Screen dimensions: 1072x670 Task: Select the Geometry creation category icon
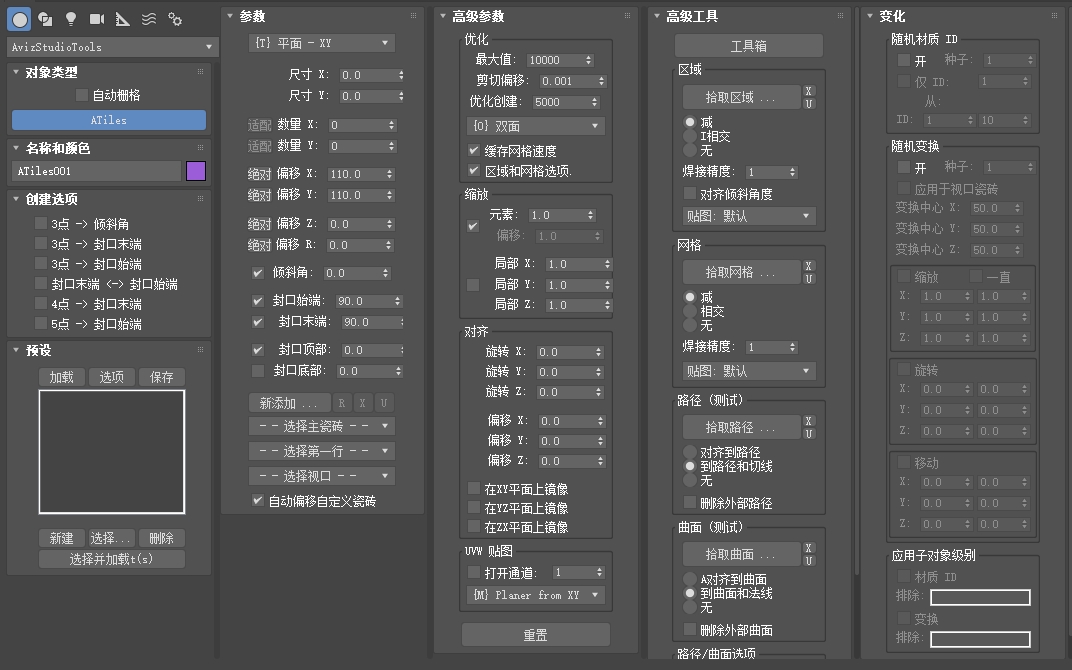(19, 19)
